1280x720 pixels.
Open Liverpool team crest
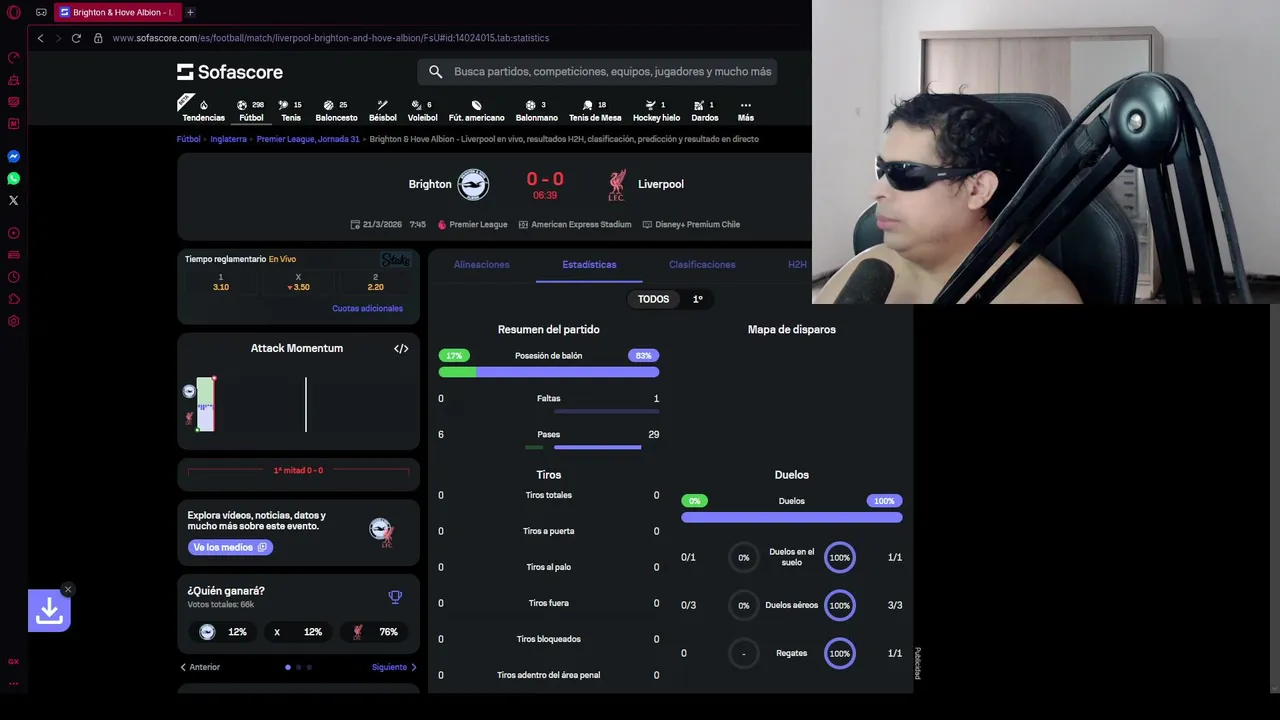(616, 184)
